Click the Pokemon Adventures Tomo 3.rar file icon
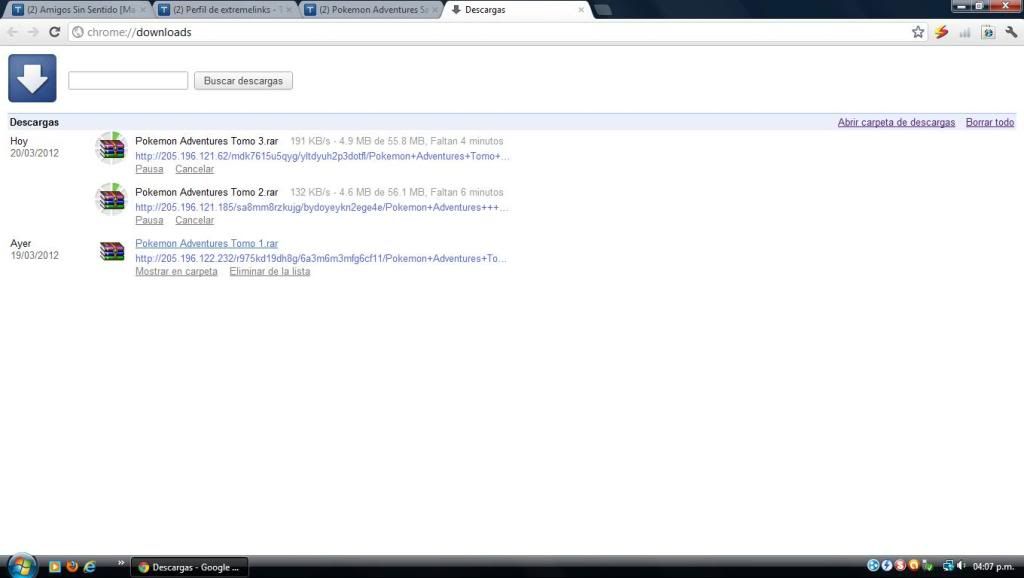 pos(111,148)
